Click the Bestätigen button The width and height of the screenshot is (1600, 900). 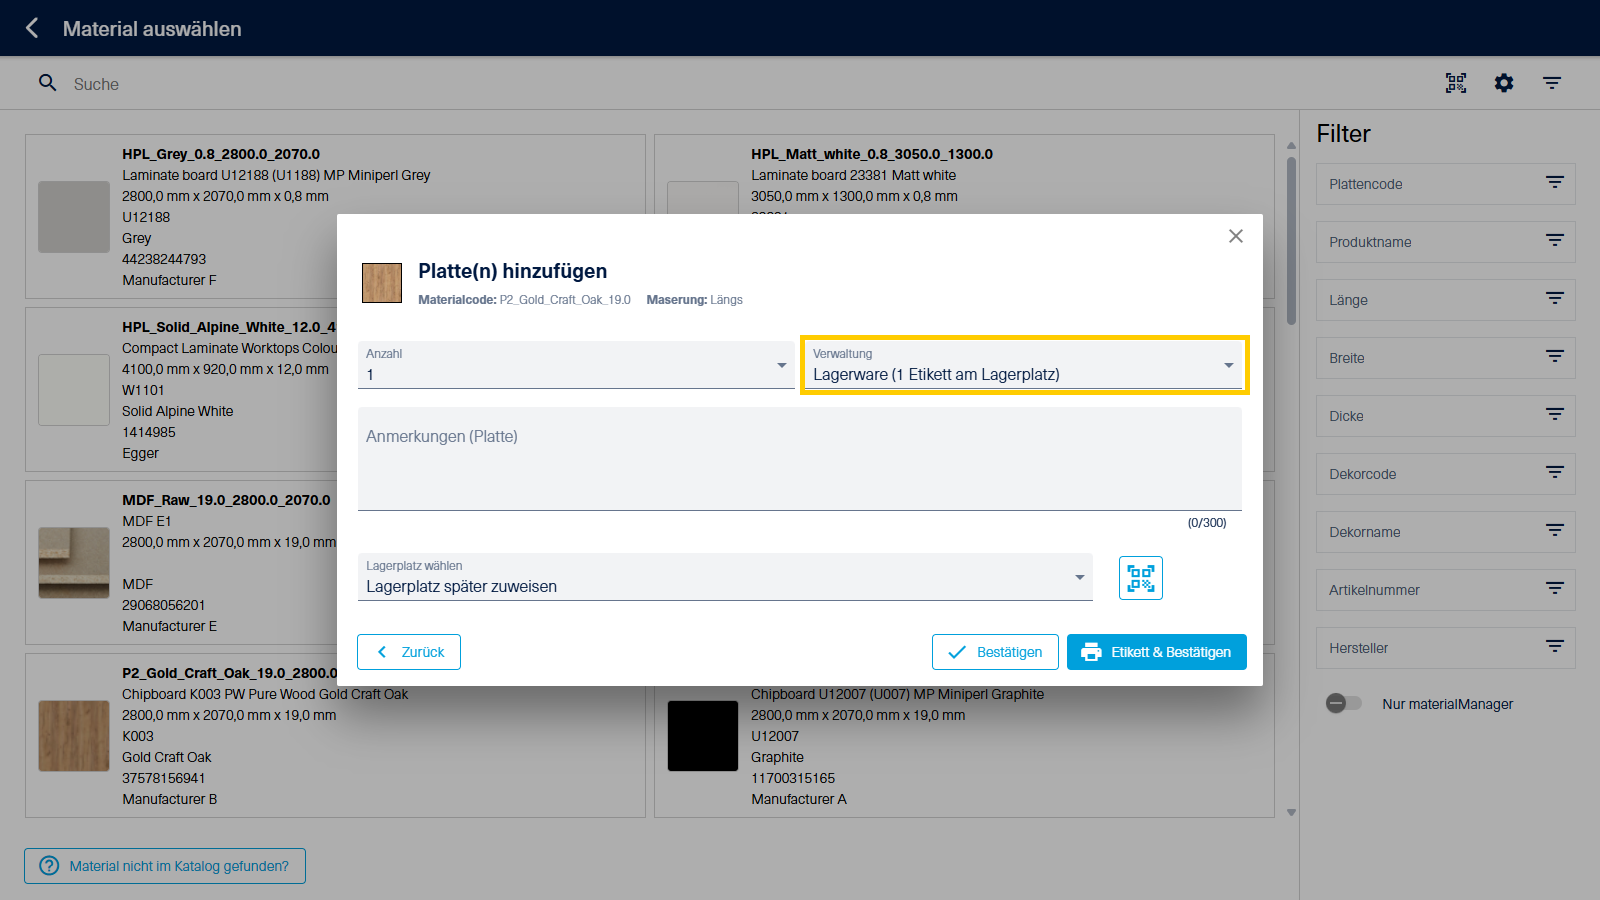click(x=995, y=652)
